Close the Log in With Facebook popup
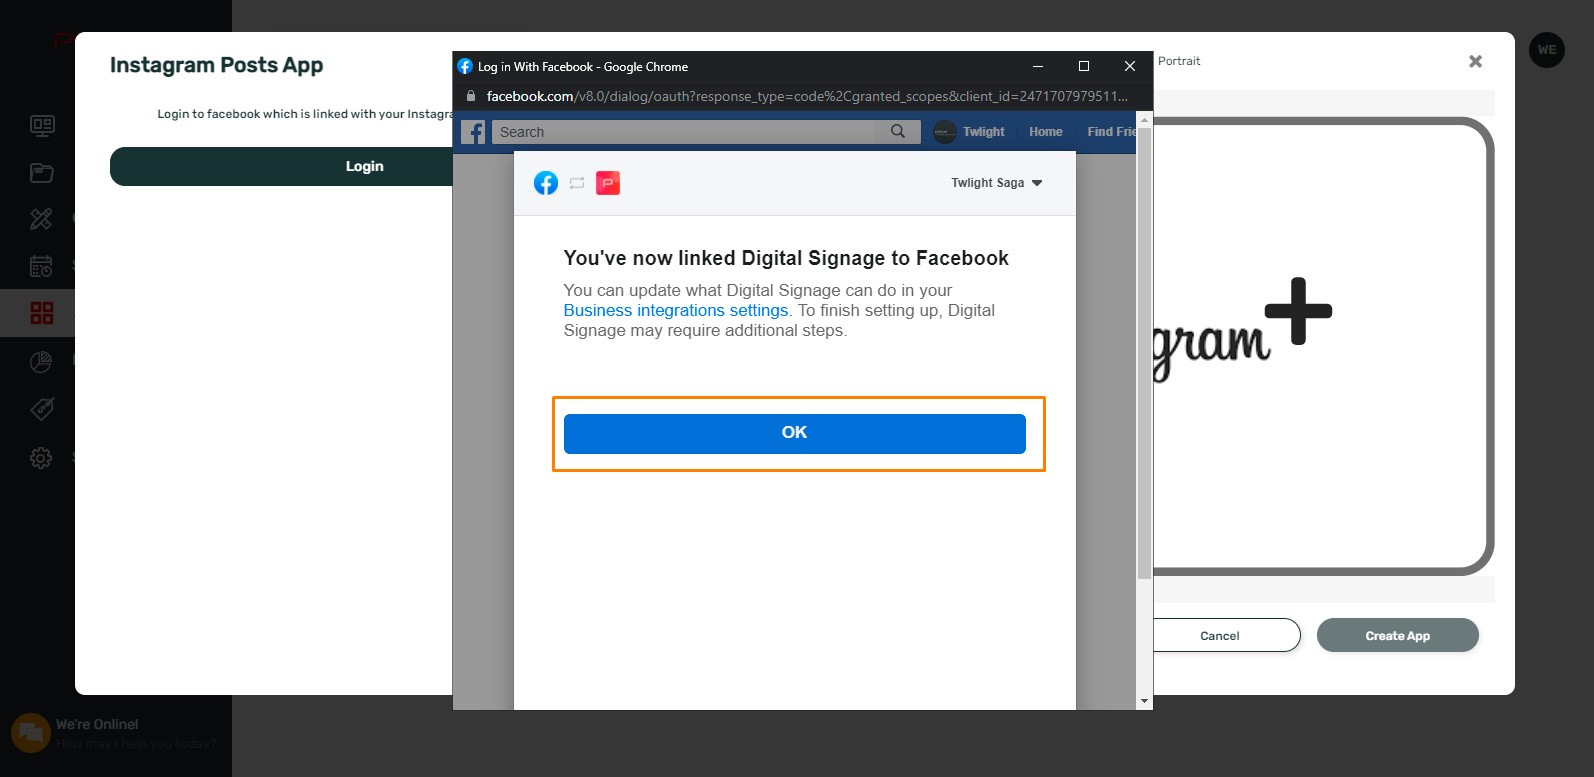Viewport: 1594px width, 777px height. click(x=1130, y=66)
